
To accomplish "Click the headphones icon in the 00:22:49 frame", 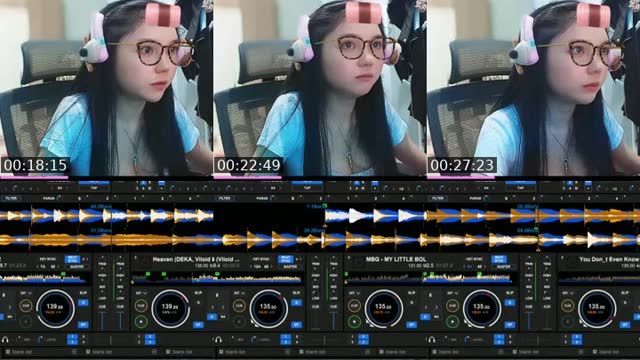I will tap(218, 340).
